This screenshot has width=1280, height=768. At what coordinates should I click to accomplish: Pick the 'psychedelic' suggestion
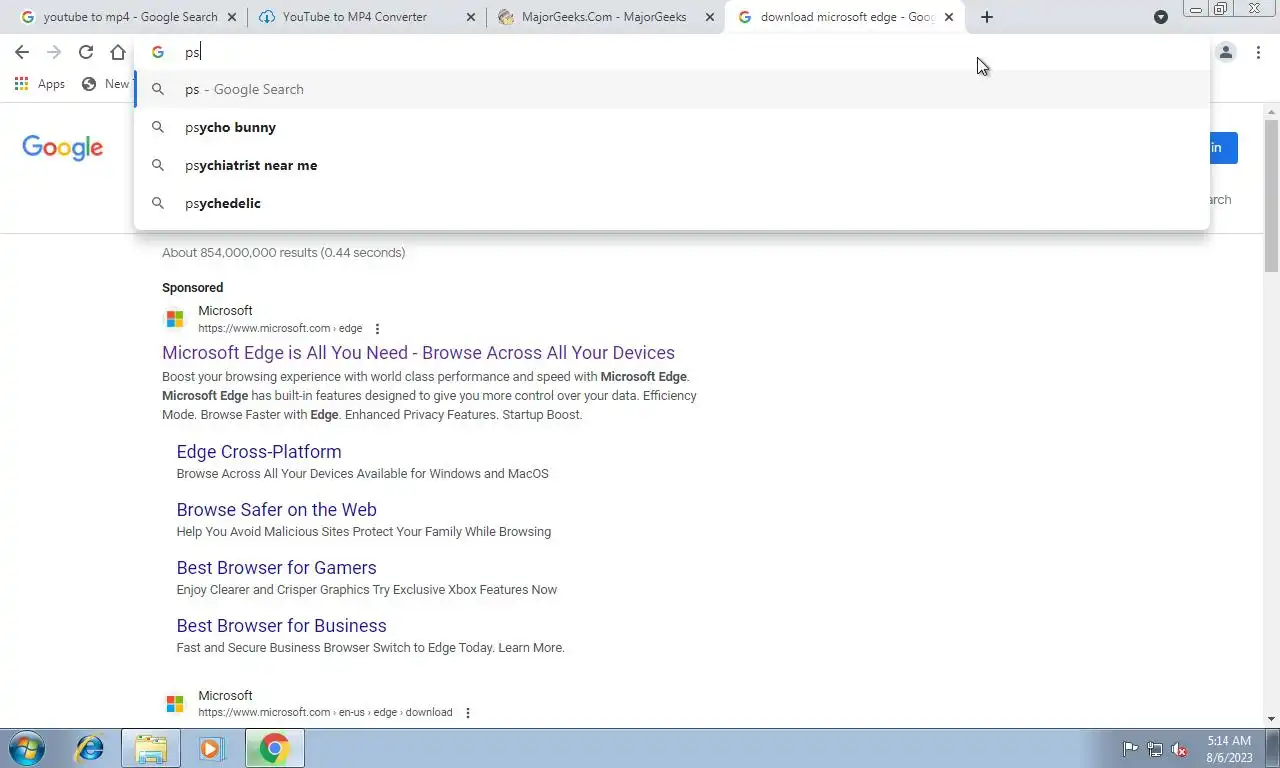click(x=671, y=203)
